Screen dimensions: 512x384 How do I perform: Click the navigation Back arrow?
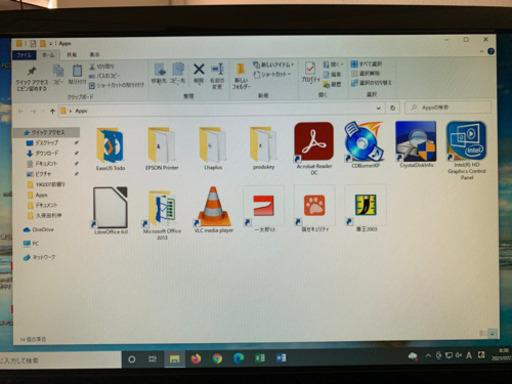(x=21, y=111)
